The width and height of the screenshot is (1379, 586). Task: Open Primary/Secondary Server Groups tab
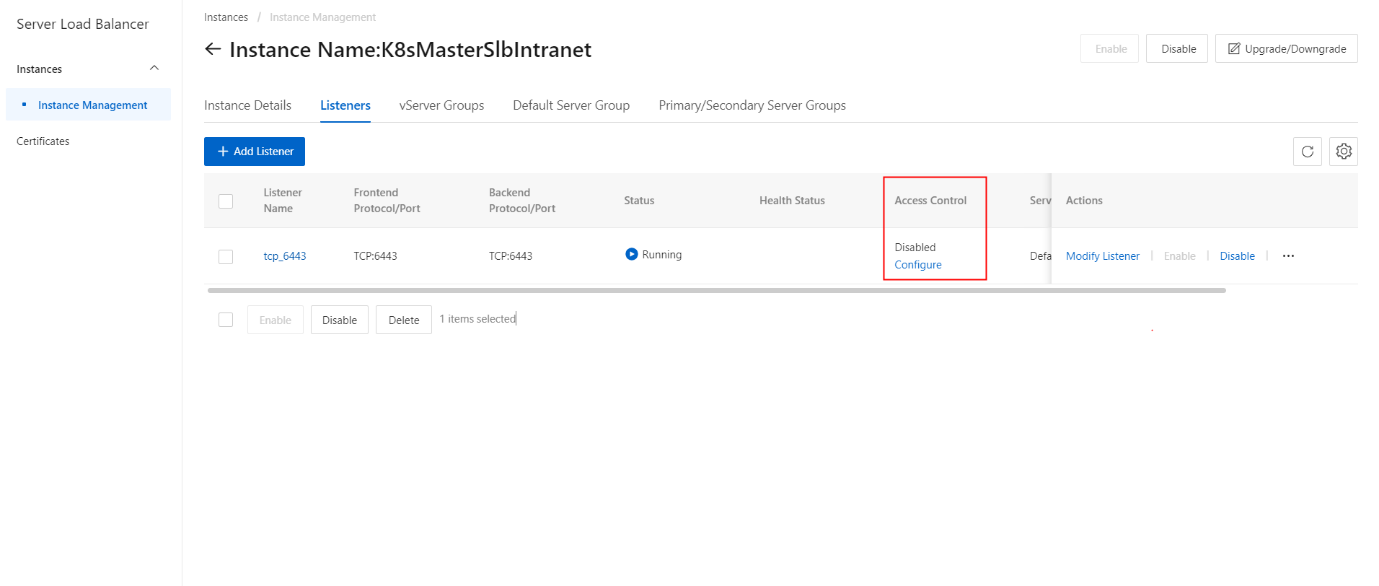point(752,105)
